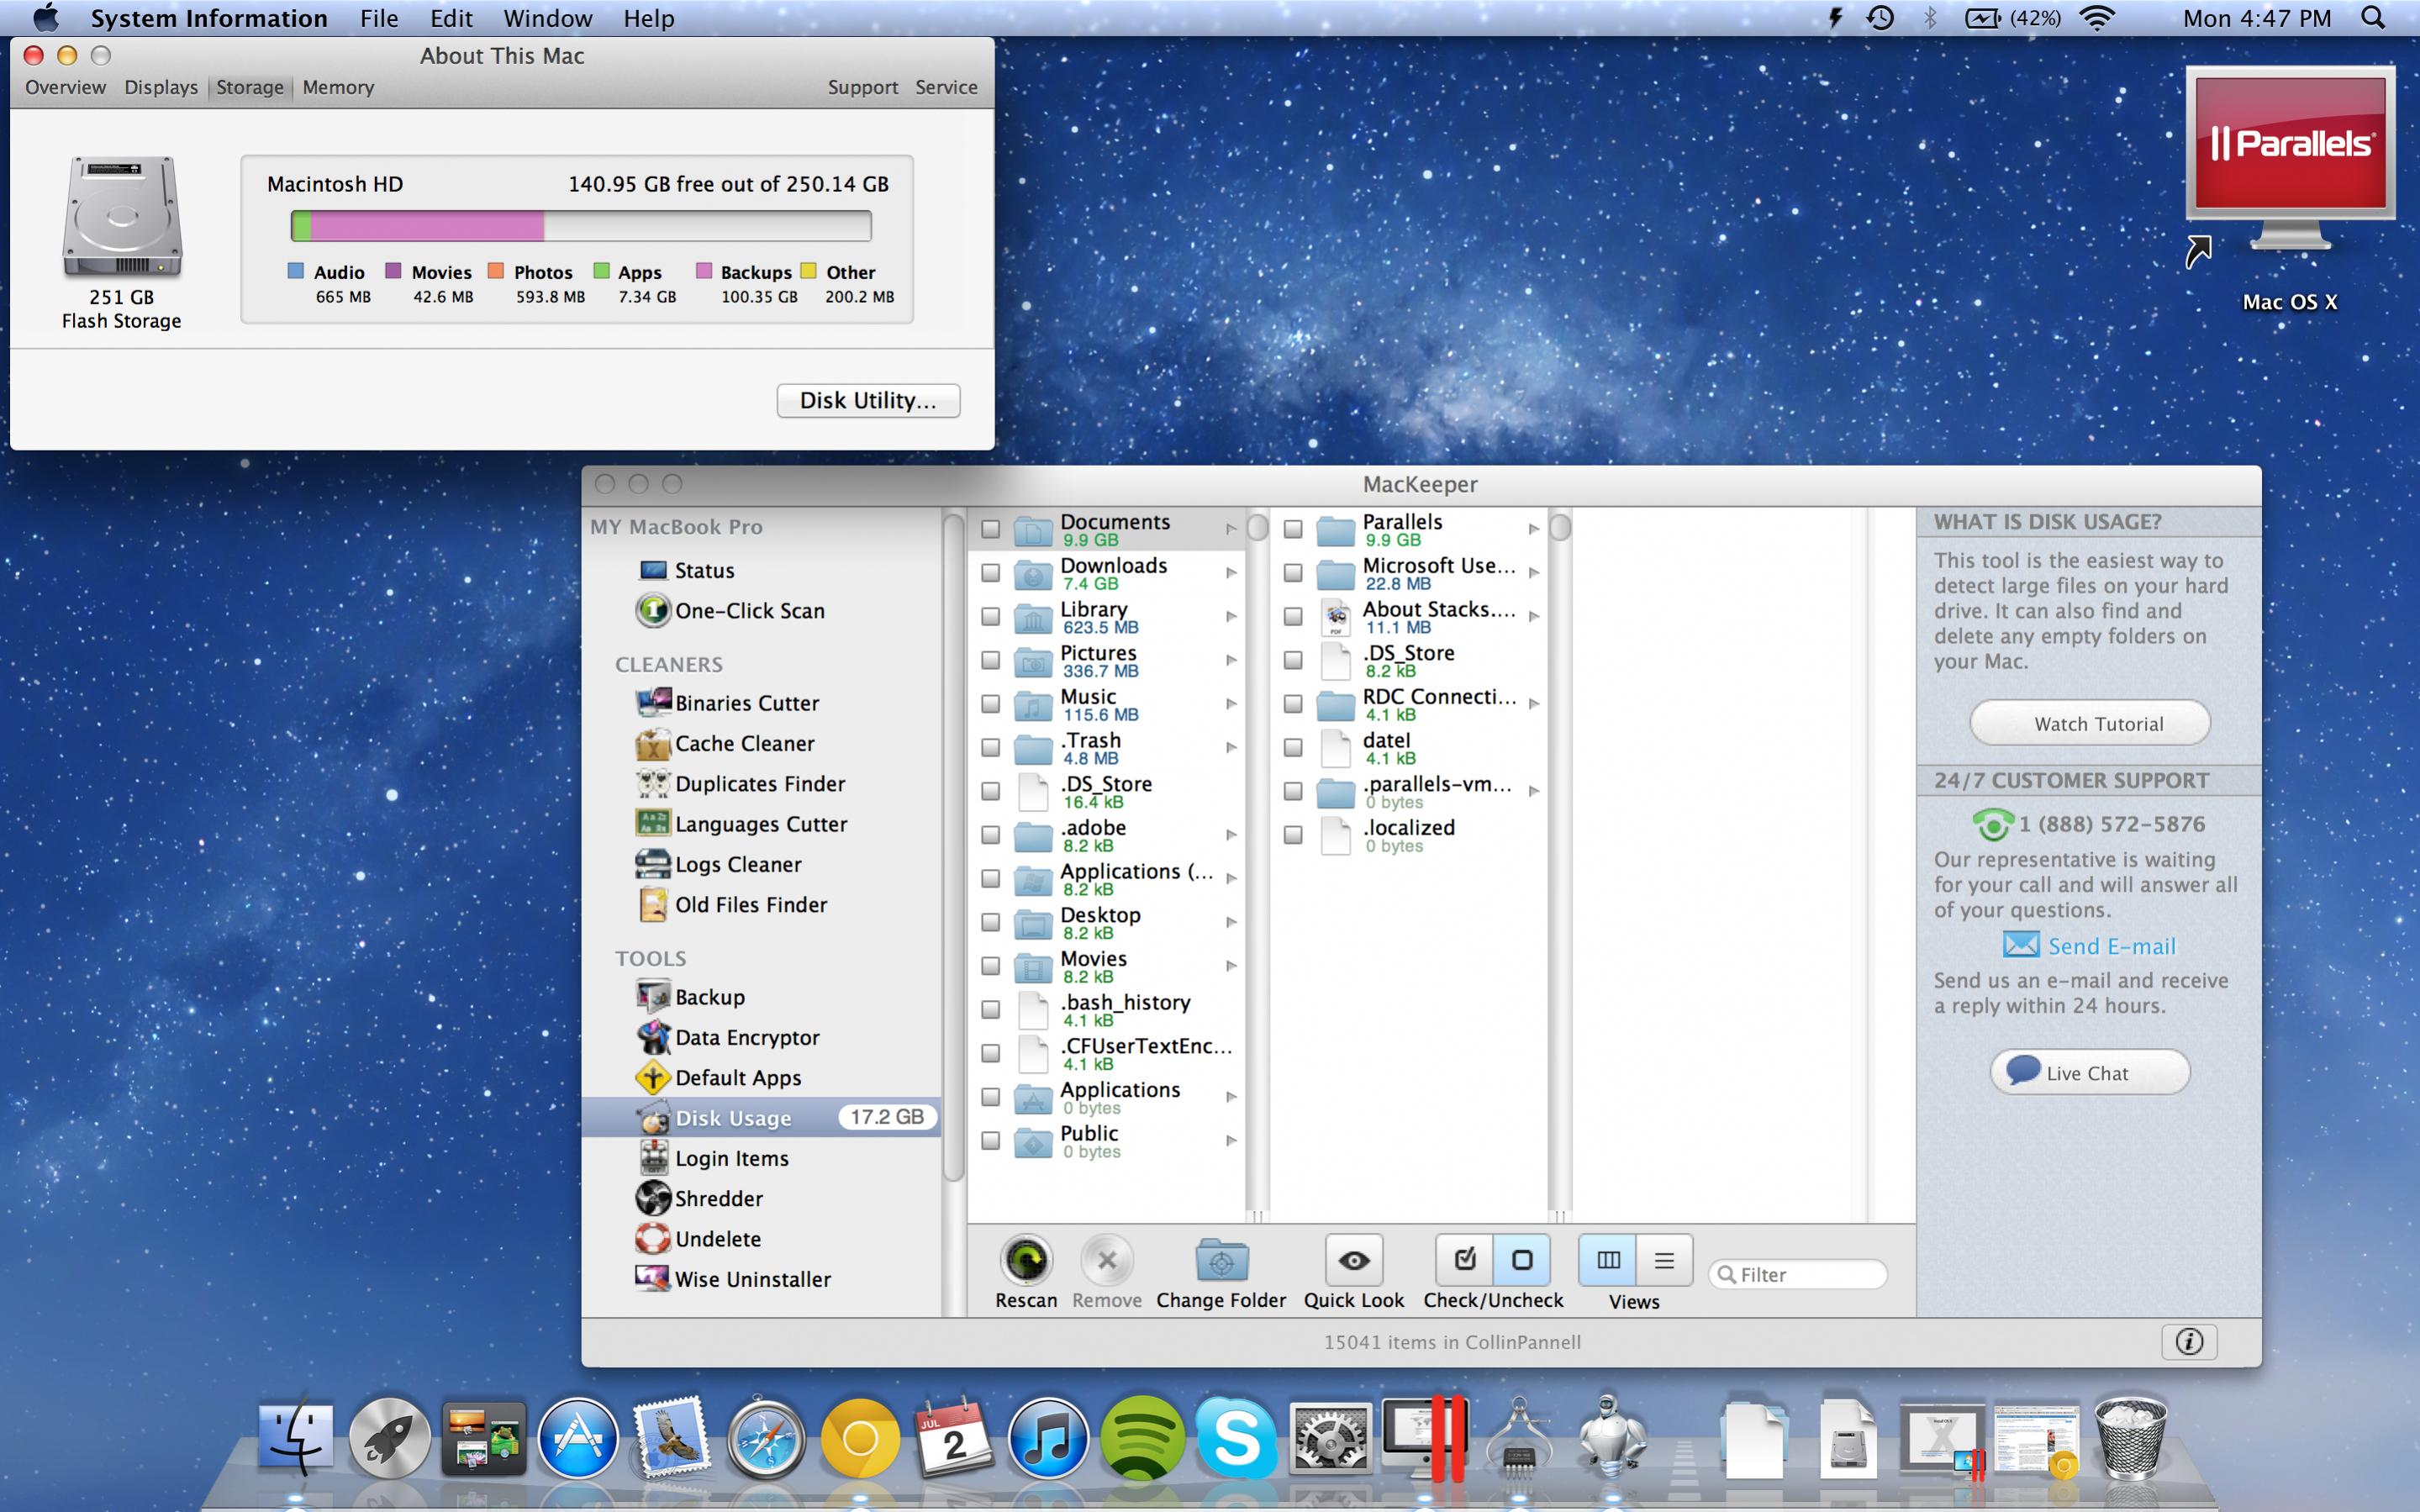The height and width of the screenshot is (1512, 2420).
Task: Open the Parallels Mac OS X desktop shortcut
Action: click(x=2290, y=188)
